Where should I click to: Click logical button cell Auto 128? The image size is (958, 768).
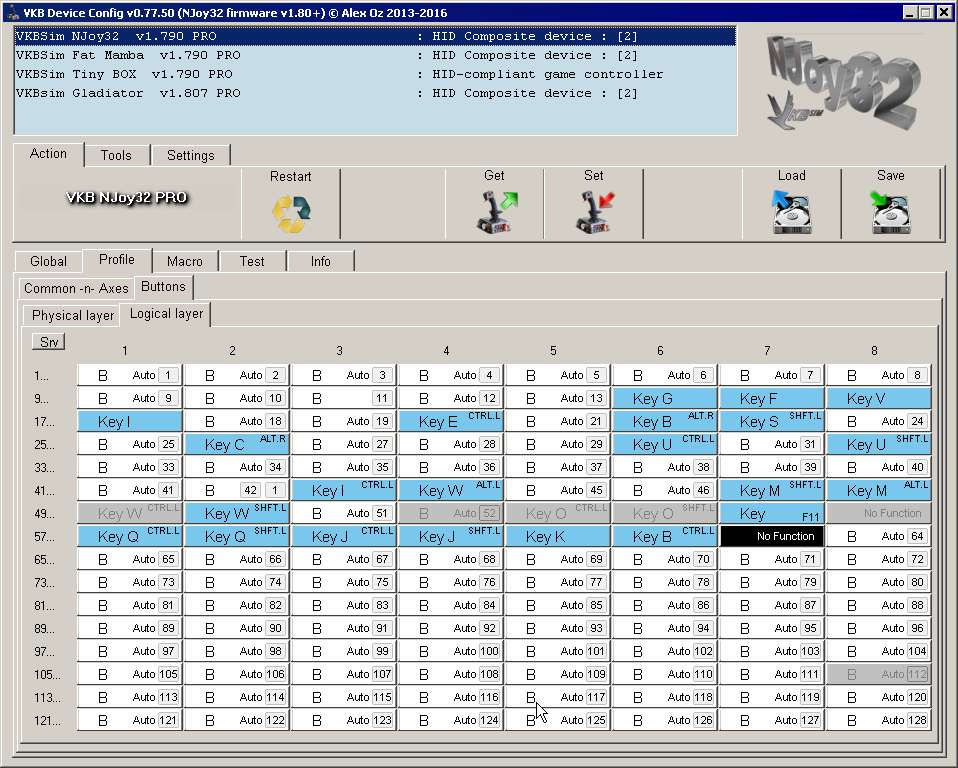pos(879,720)
